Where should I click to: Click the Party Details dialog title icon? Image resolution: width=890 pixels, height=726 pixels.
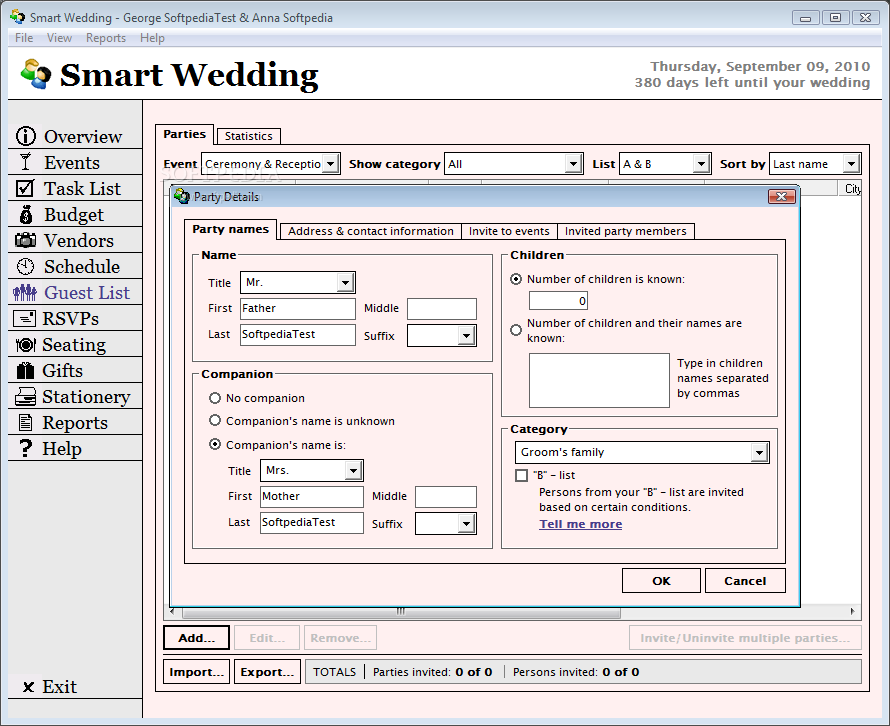[x=182, y=196]
